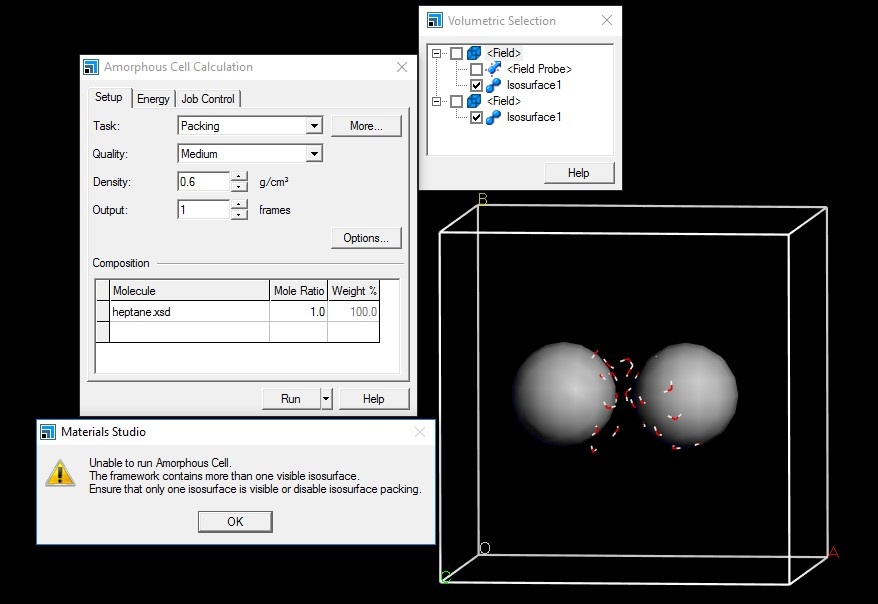Viewport: 878px width, 604px height.
Task: Select the first Field label in tree
Action: click(503, 53)
